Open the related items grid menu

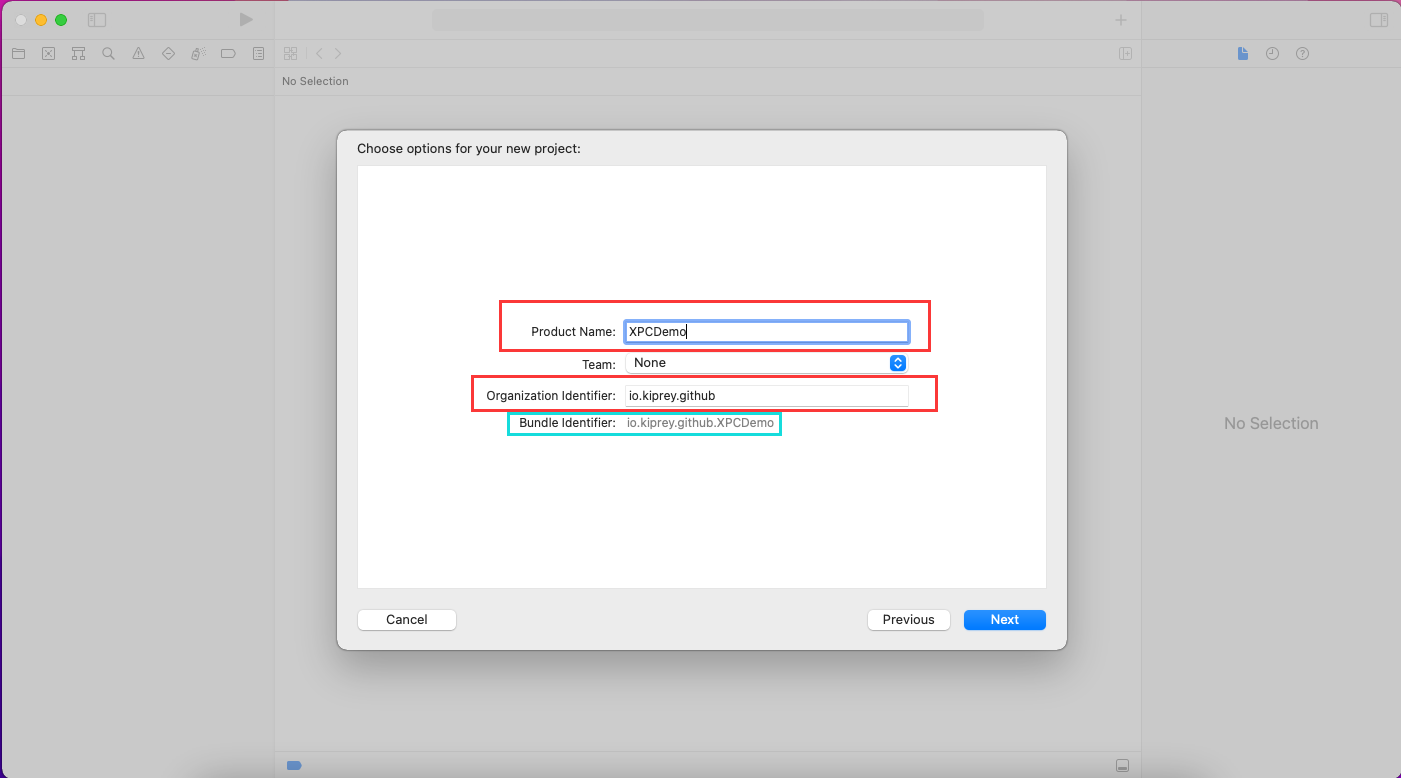(x=290, y=54)
